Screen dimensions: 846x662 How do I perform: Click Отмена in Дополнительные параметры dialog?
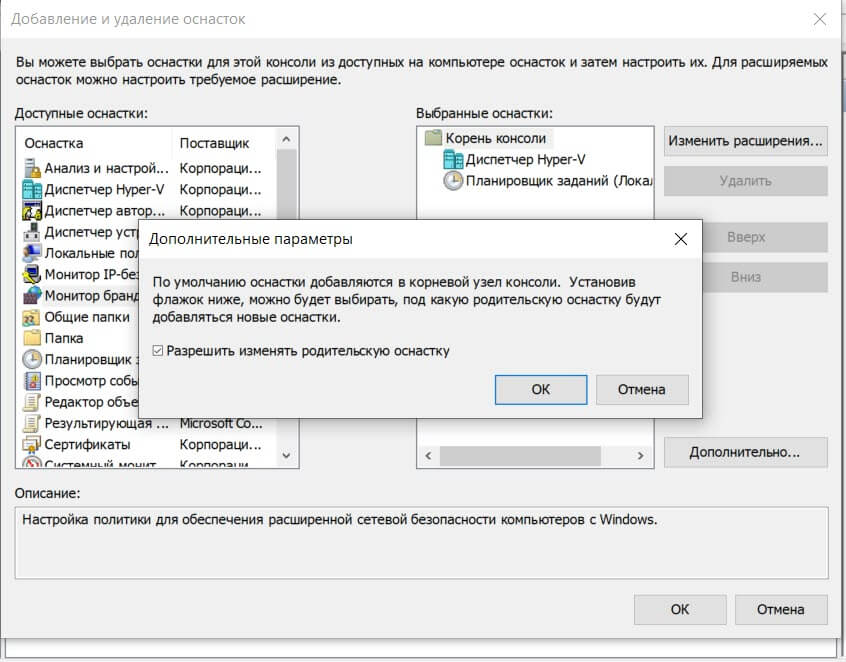(x=642, y=390)
